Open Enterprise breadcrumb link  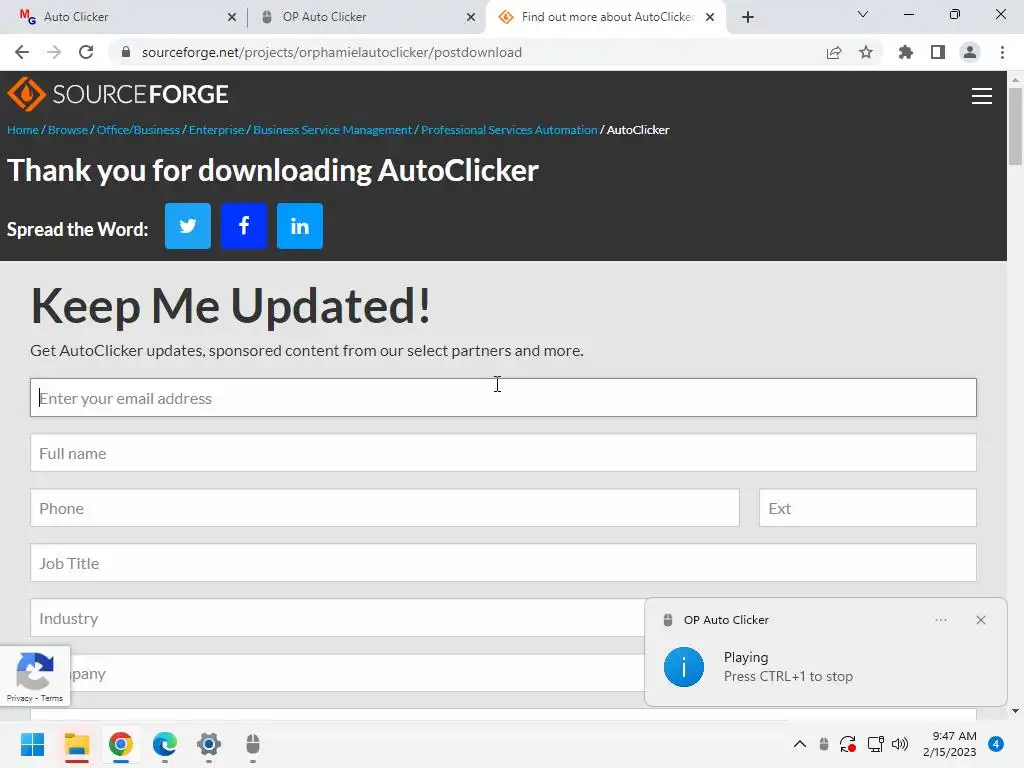[x=216, y=130]
